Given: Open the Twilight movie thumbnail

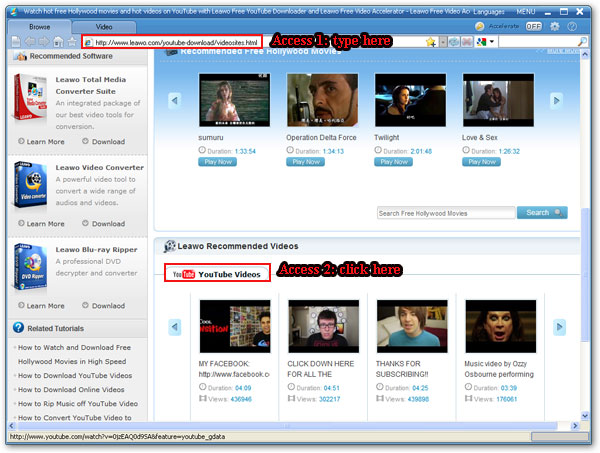Looking at the screenshot, I should pos(411,100).
